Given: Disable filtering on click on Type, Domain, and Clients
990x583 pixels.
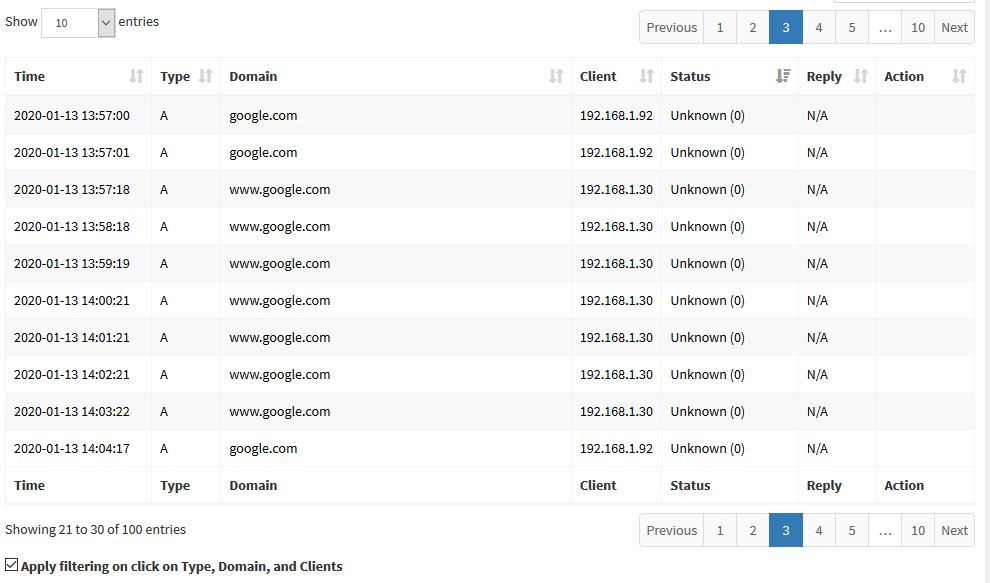Looking at the screenshot, I should tap(10, 565).
